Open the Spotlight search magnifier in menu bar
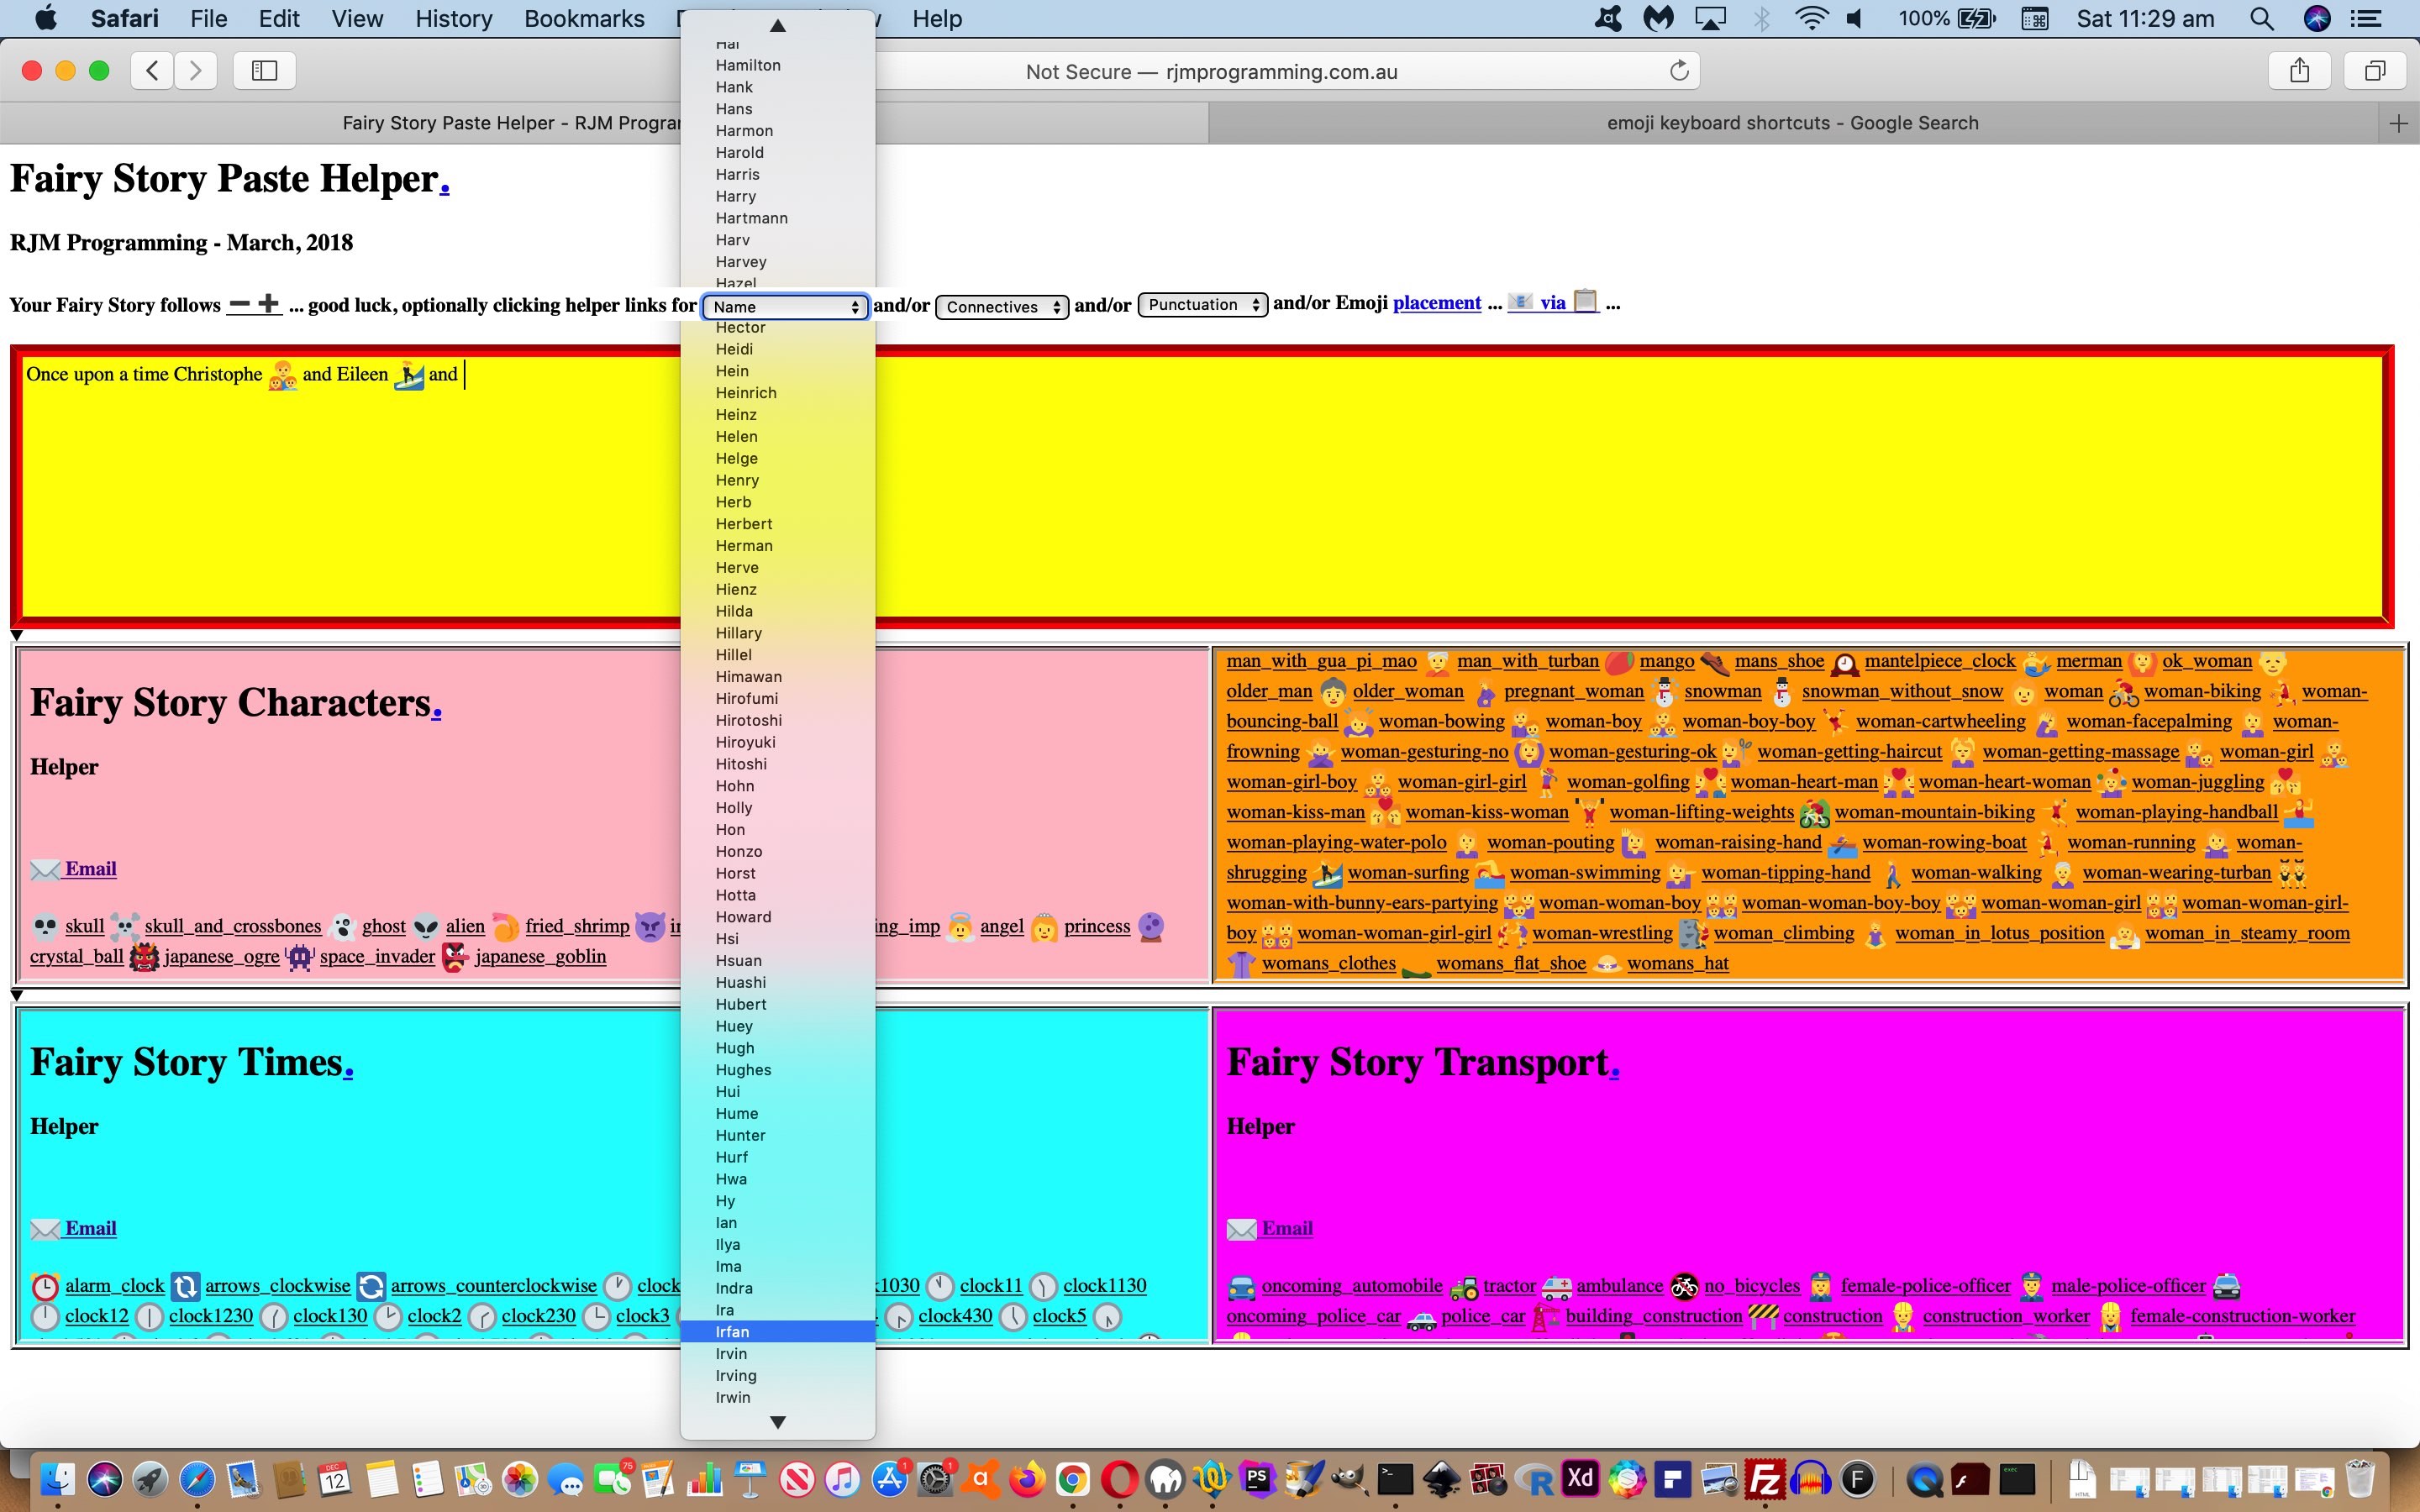The width and height of the screenshot is (2420, 1512). point(2261,19)
